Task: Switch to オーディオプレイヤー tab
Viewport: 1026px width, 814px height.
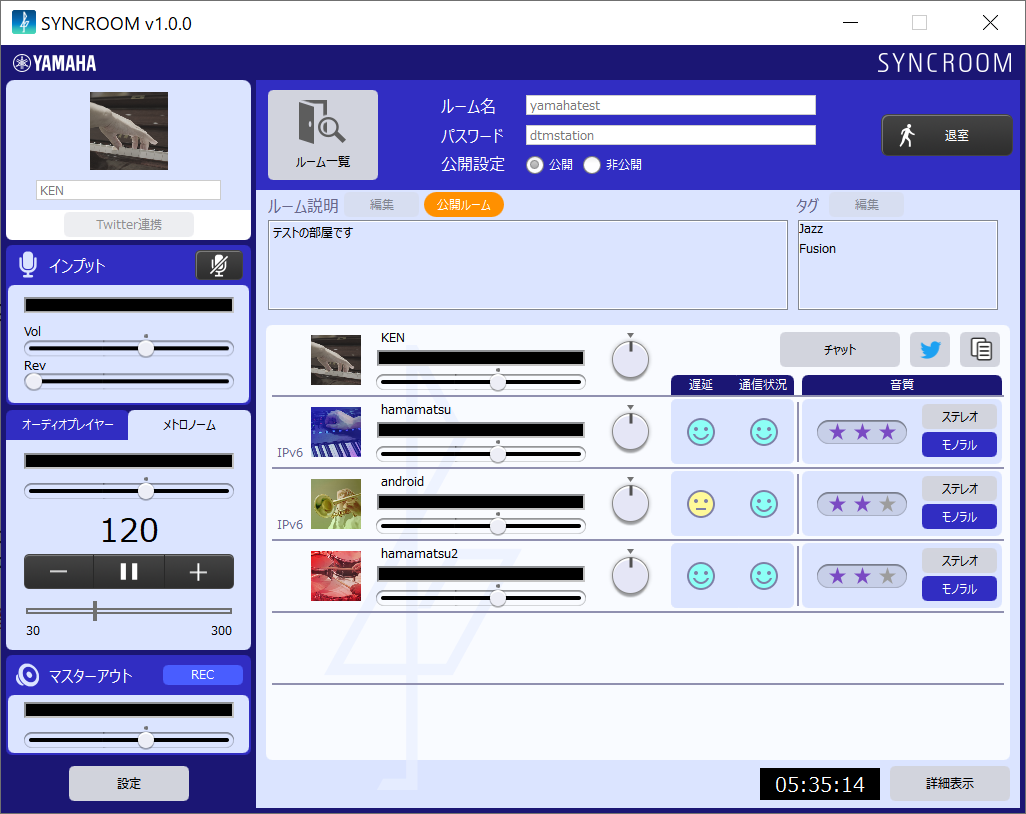Action: click(67, 425)
